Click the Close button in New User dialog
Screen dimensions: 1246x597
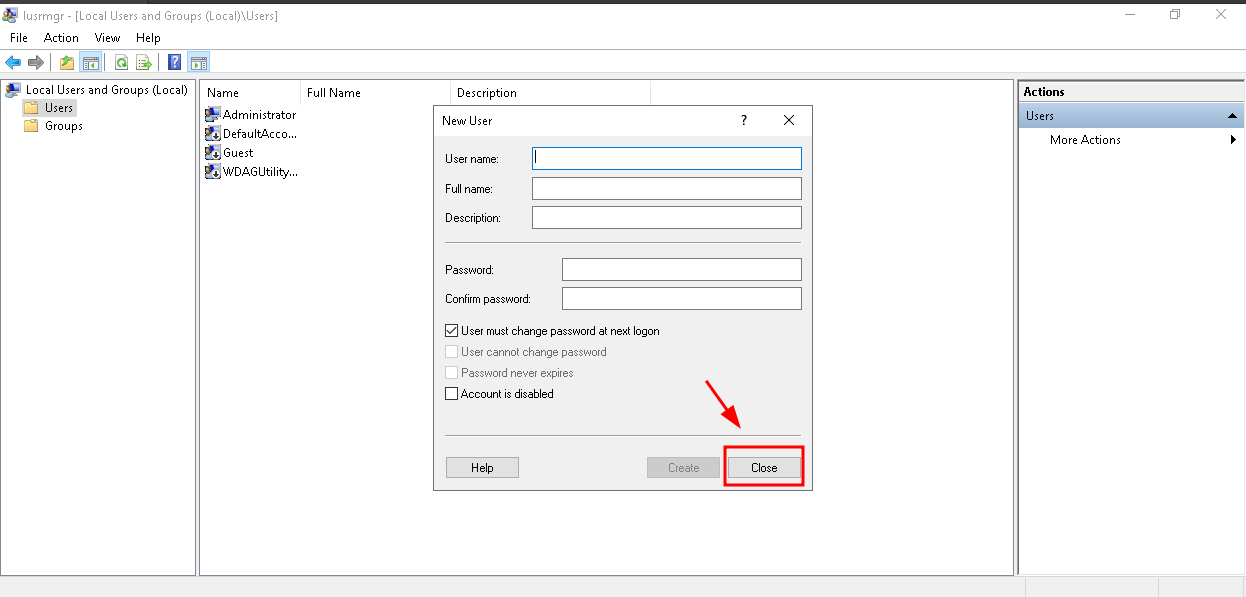(x=764, y=467)
